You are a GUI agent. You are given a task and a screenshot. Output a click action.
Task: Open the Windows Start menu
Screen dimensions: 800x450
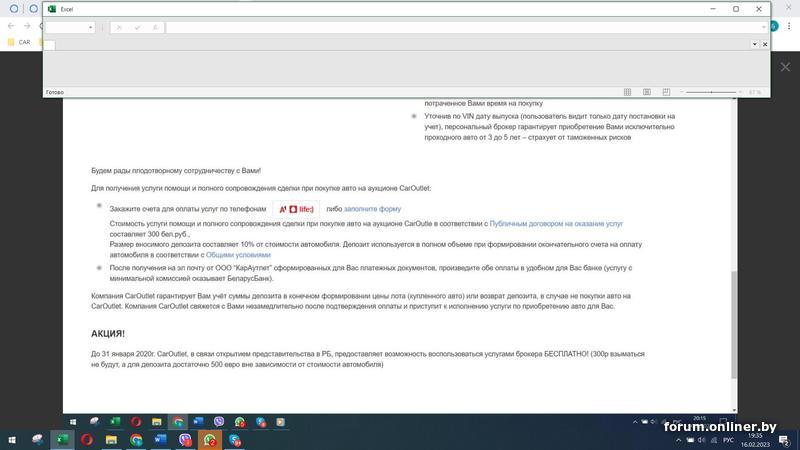click(x=12, y=440)
